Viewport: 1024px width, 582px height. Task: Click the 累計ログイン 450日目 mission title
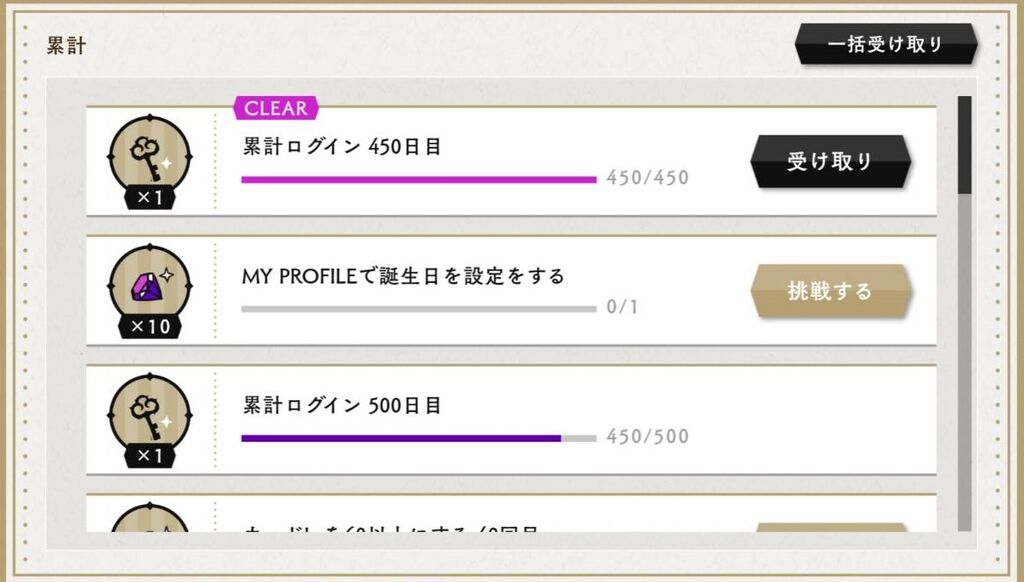pos(342,146)
